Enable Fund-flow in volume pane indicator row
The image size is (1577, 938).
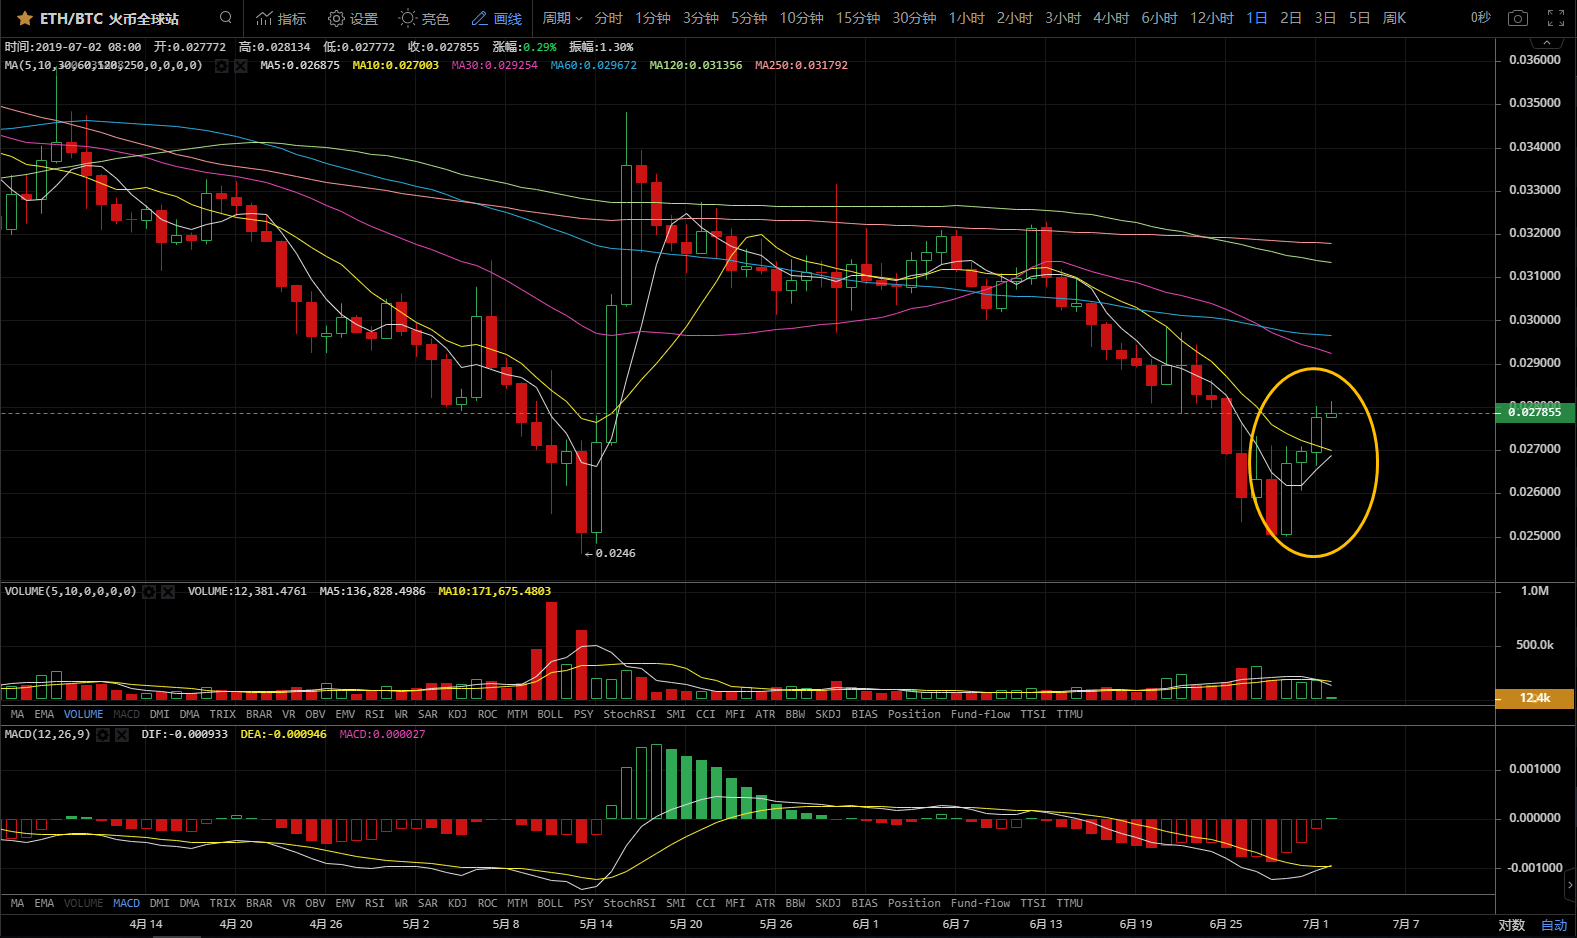click(x=980, y=714)
